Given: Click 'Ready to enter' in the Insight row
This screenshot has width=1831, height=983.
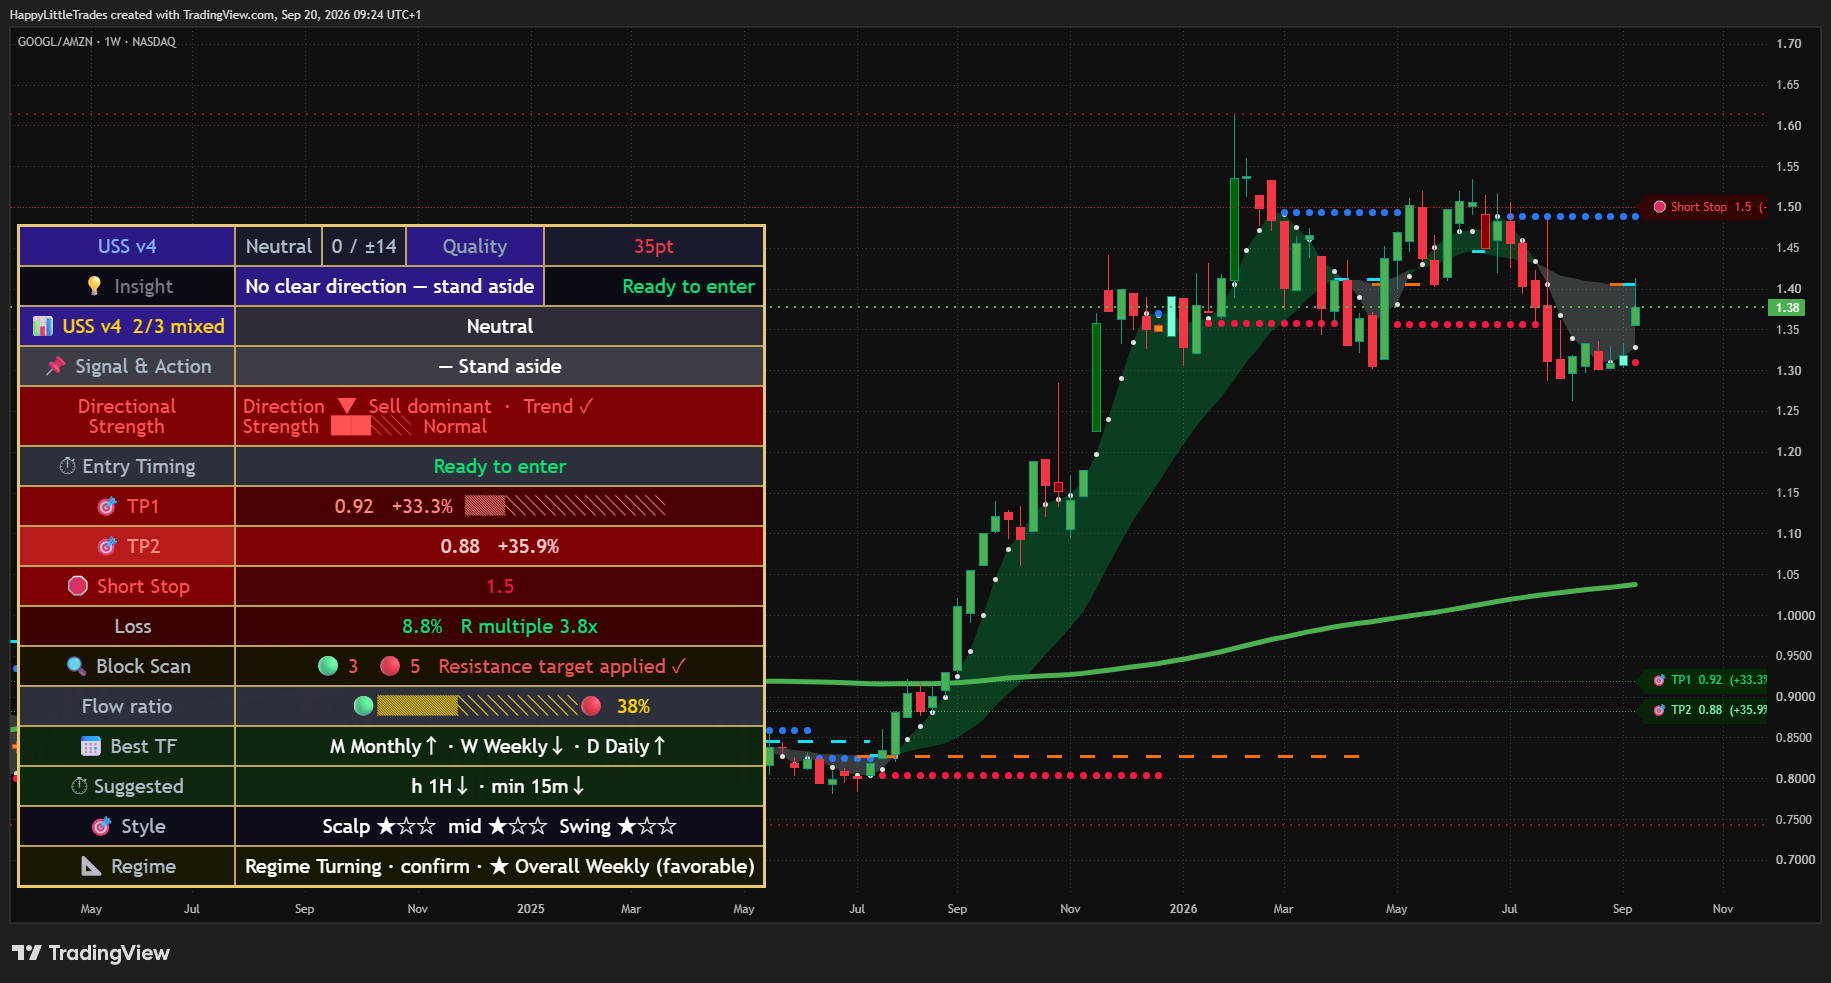Looking at the screenshot, I should pos(688,286).
